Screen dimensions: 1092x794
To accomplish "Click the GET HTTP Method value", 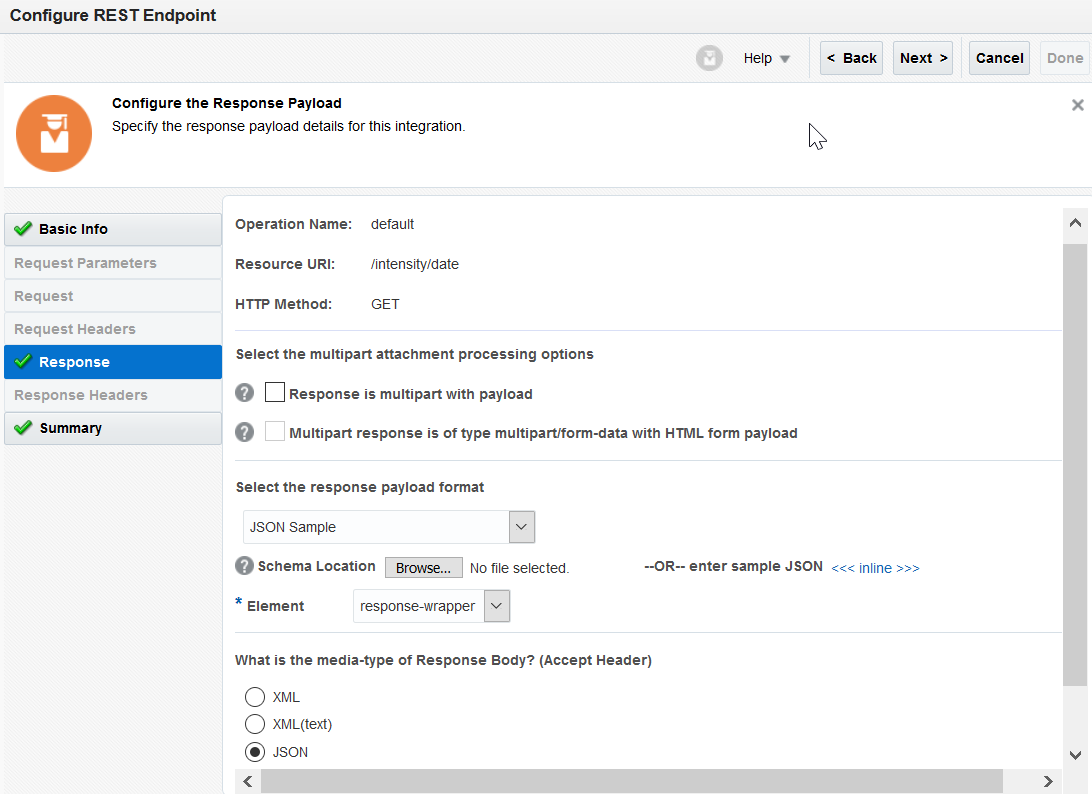I will coord(385,304).
